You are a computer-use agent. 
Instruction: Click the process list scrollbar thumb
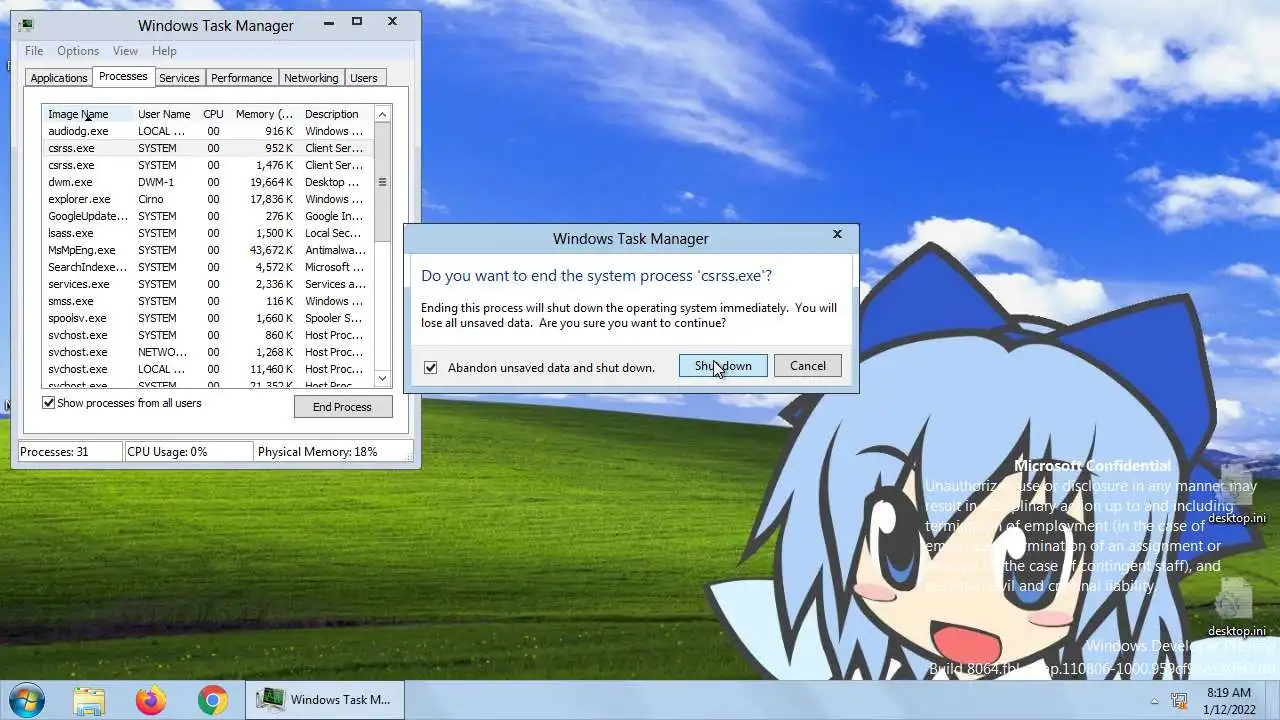382,182
